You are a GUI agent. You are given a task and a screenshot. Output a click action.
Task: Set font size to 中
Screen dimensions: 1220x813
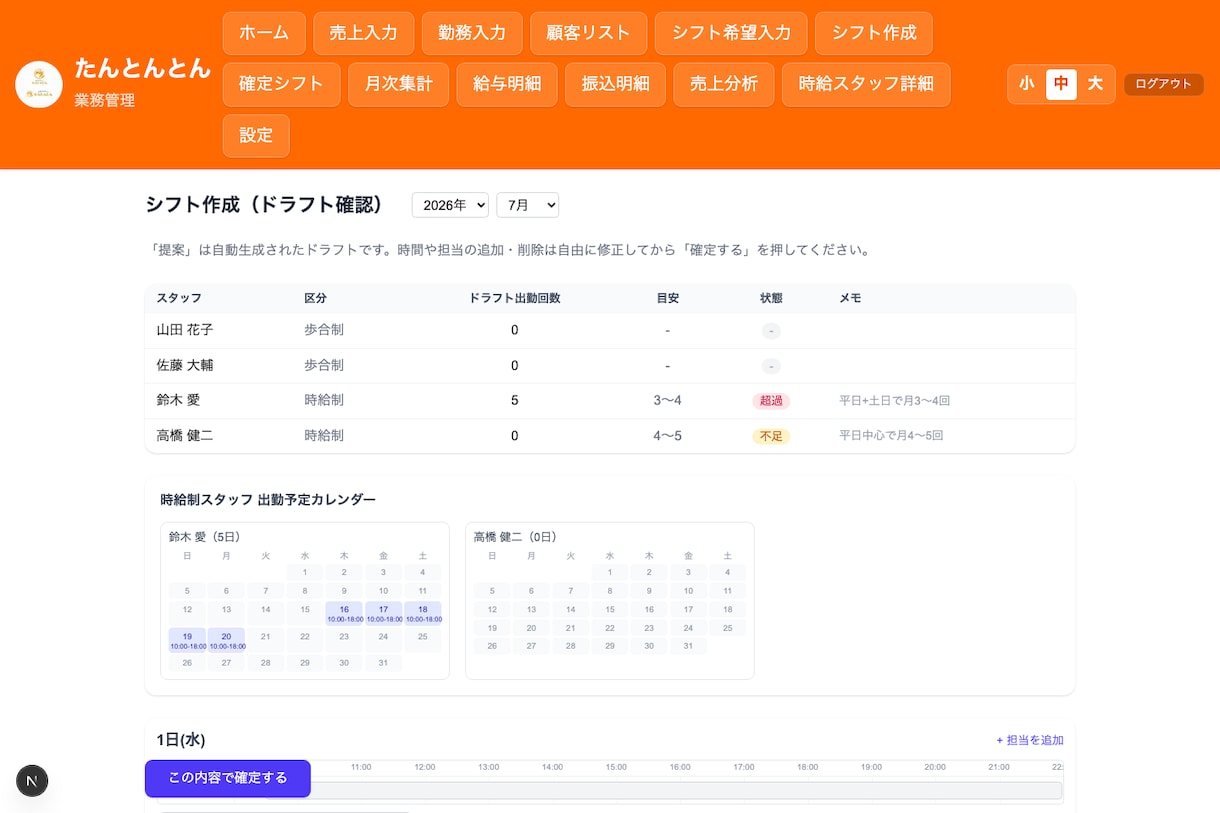click(1061, 84)
